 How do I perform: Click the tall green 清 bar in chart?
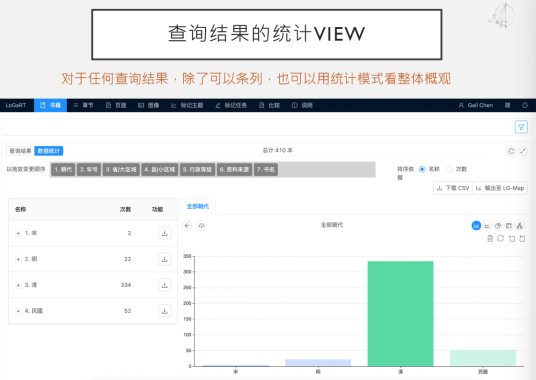(400, 313)
